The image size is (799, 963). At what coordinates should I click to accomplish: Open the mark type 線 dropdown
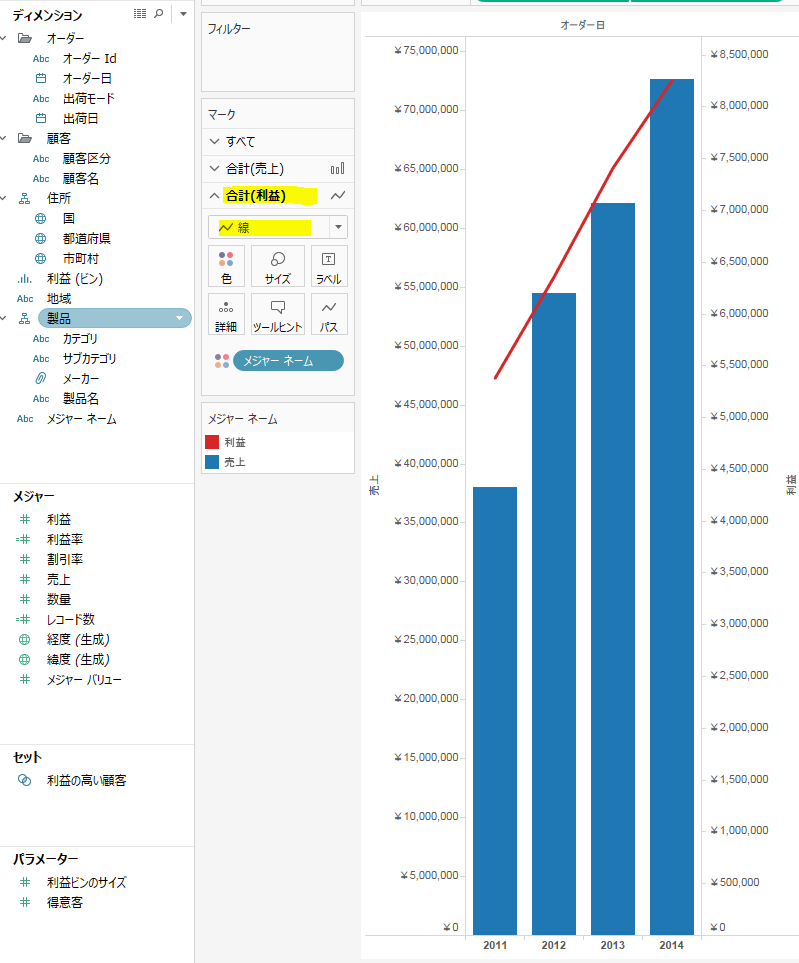[338, 227]
